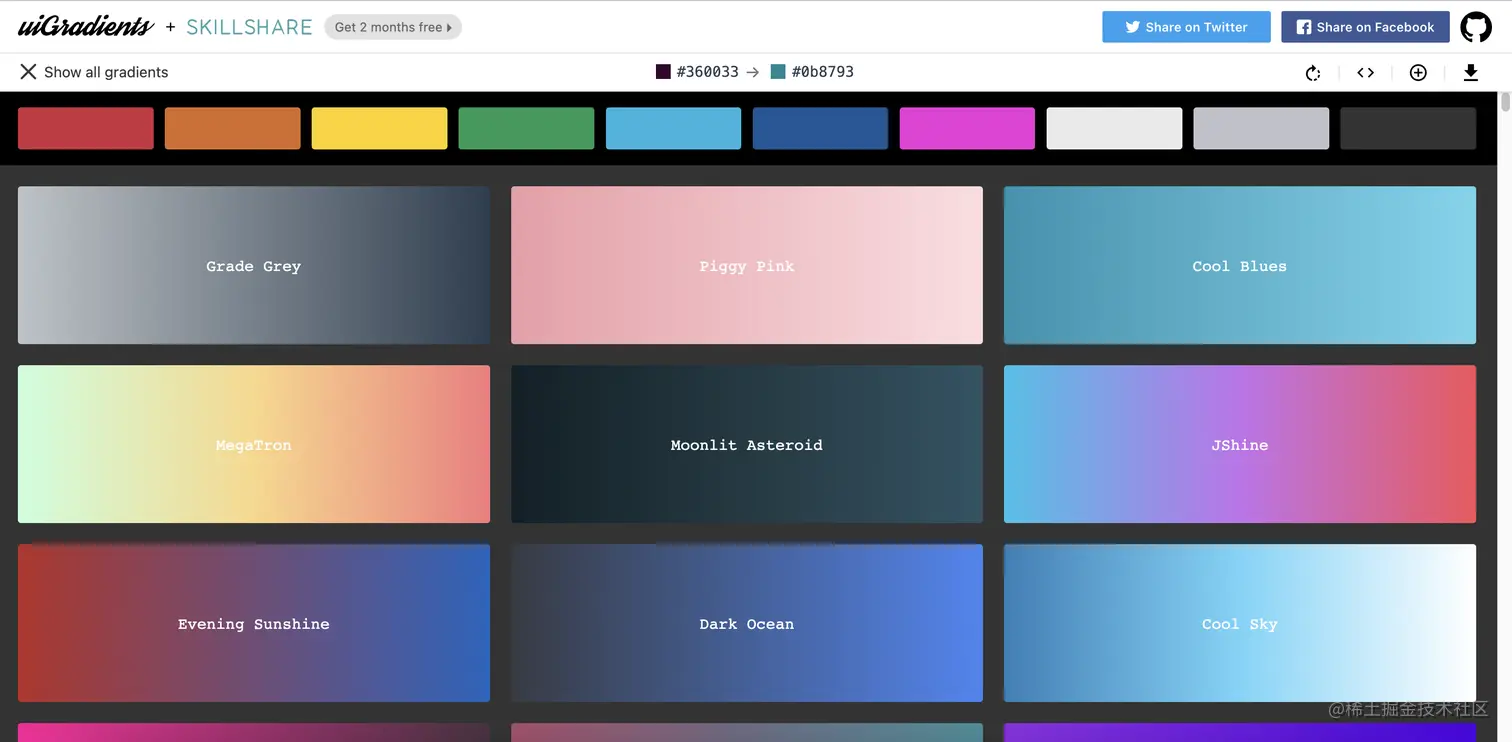Click the Get 2 months free button
Screen dimensions: 1512x742
point(393,27)
